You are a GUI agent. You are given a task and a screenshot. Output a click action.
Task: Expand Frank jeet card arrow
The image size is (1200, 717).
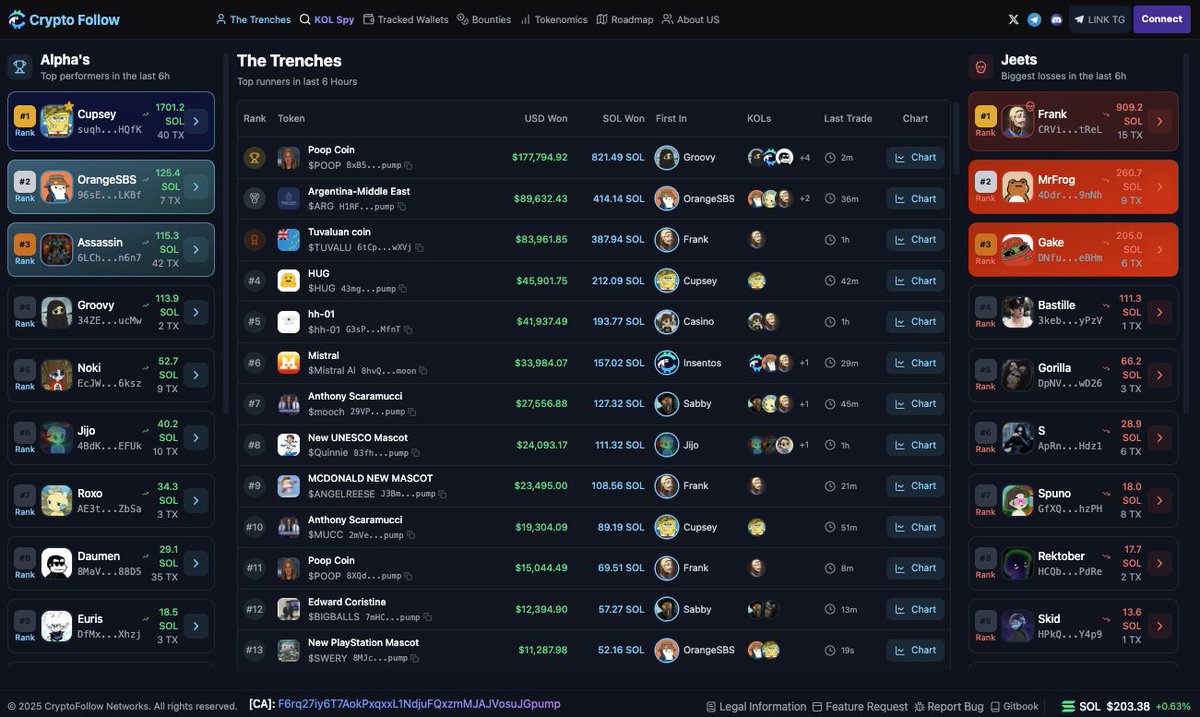pyautogui.click(x=1160, y=121)
